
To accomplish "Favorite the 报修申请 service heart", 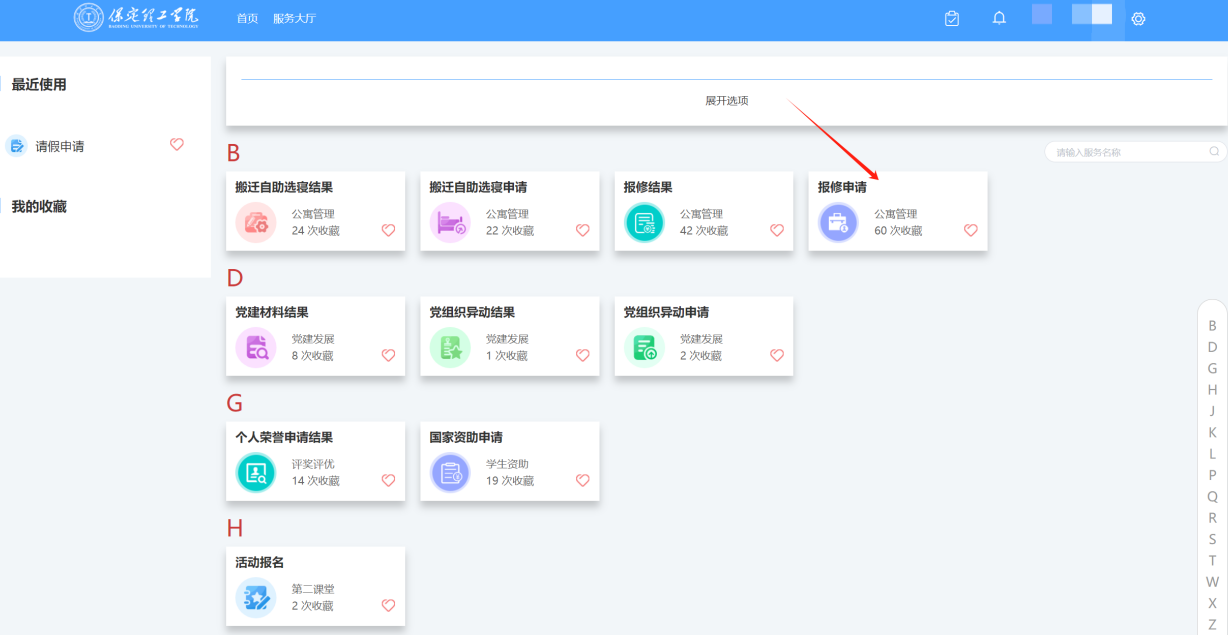I will coord(970,230).
